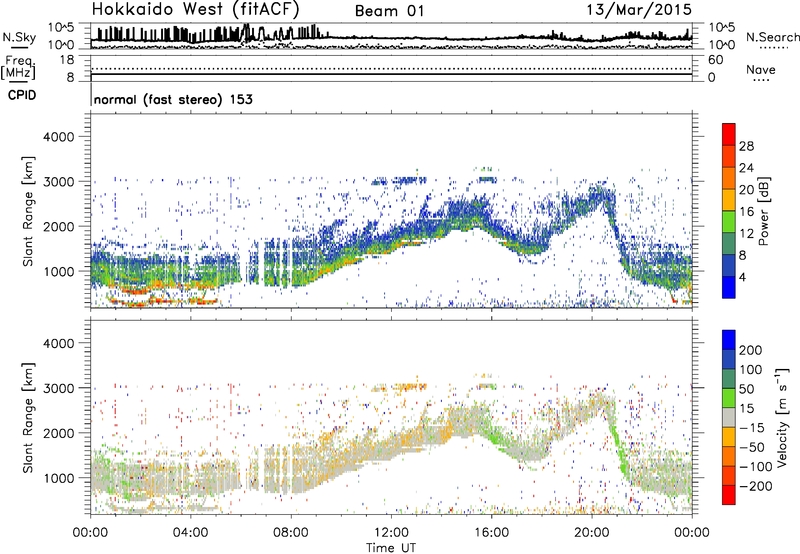Click the '24' value on Power color bar
Screen dimensions: 800x554
click(746, 168)
